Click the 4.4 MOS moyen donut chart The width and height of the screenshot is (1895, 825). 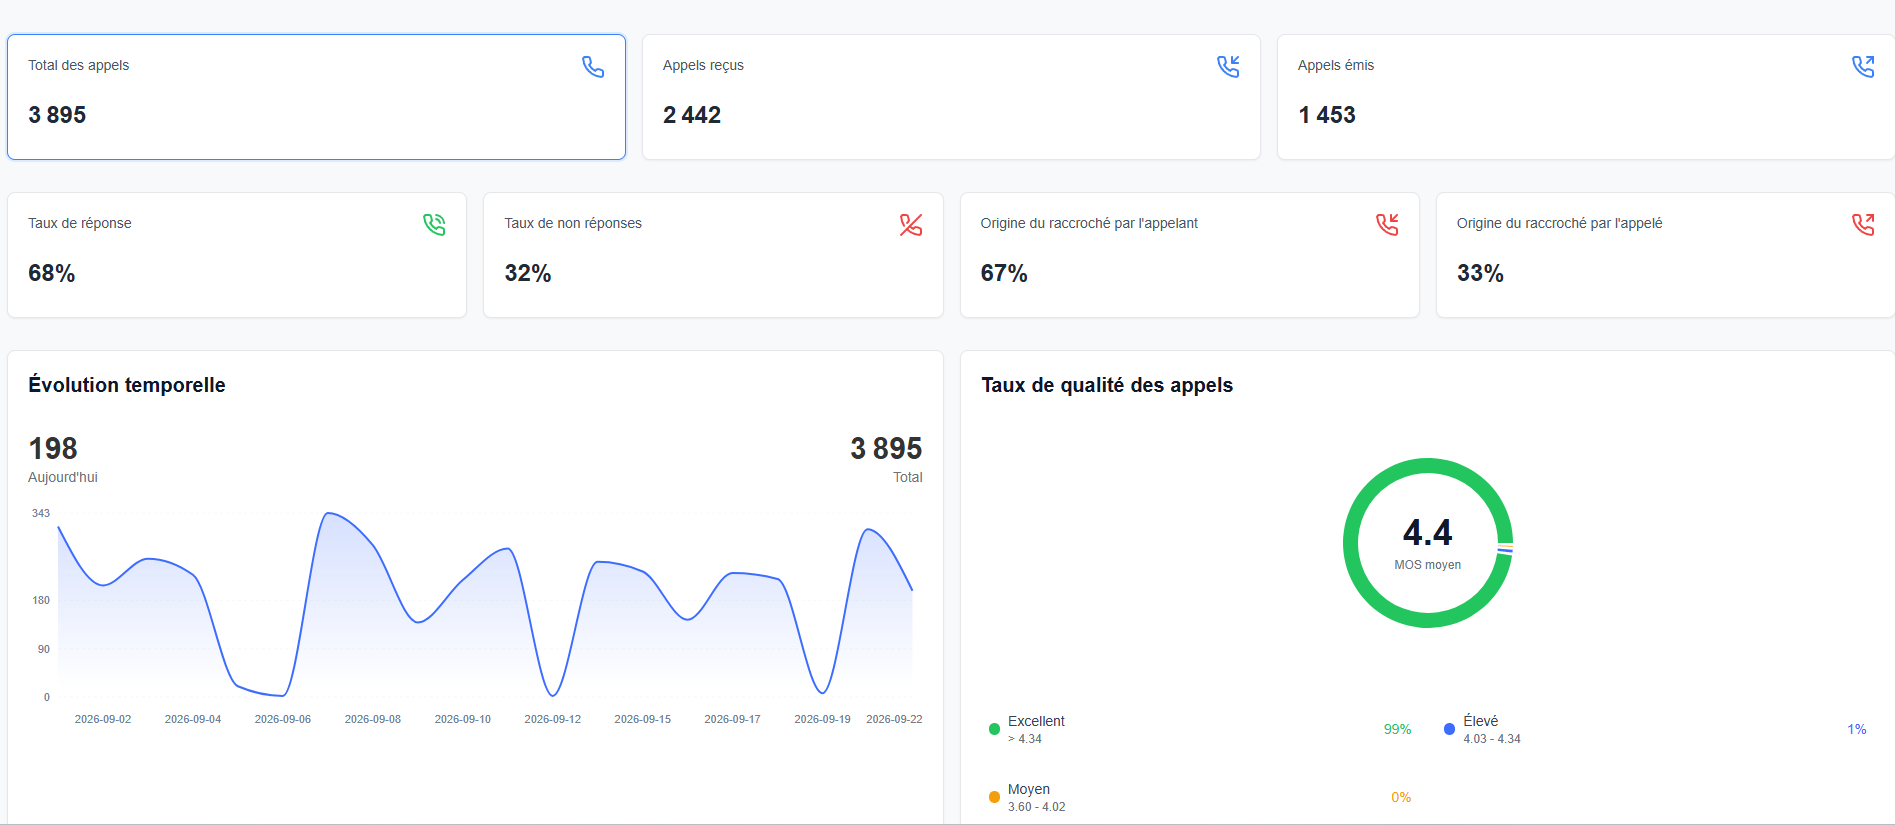(x=1428, y=543)
